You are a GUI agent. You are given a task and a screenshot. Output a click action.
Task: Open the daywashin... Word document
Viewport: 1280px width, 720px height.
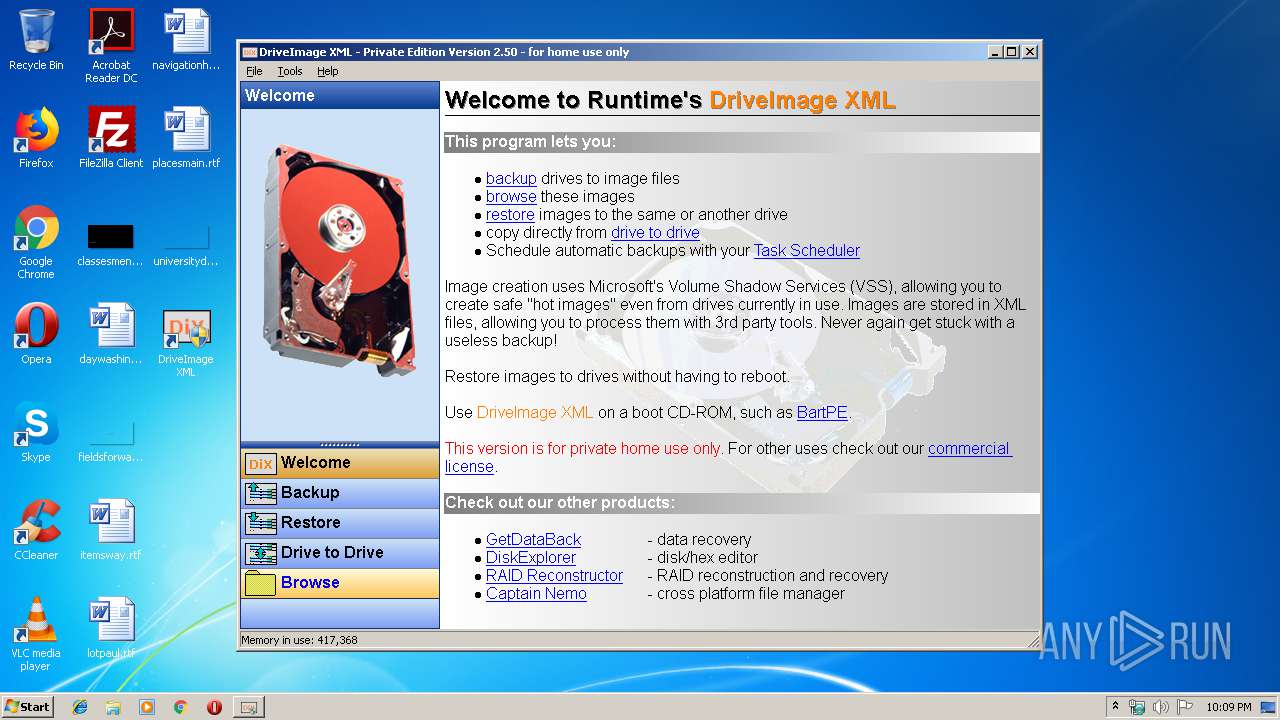pyautogui.click(x=111, y=334)
